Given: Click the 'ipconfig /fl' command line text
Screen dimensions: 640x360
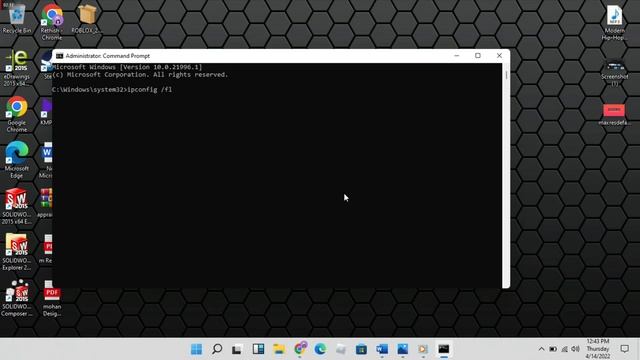Looking at the screenshot, I should tap(150, 89).
